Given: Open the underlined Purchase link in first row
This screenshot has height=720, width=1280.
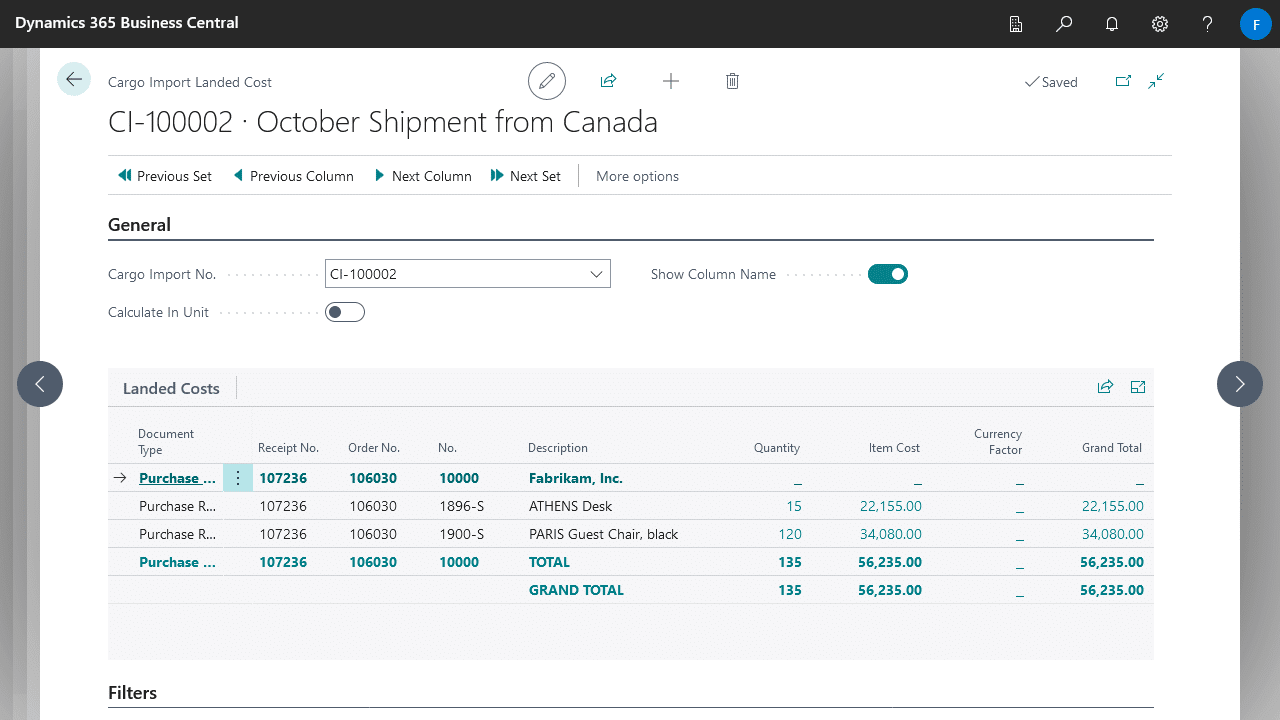Looking at the screenshot, I should [x=177, y=478].
